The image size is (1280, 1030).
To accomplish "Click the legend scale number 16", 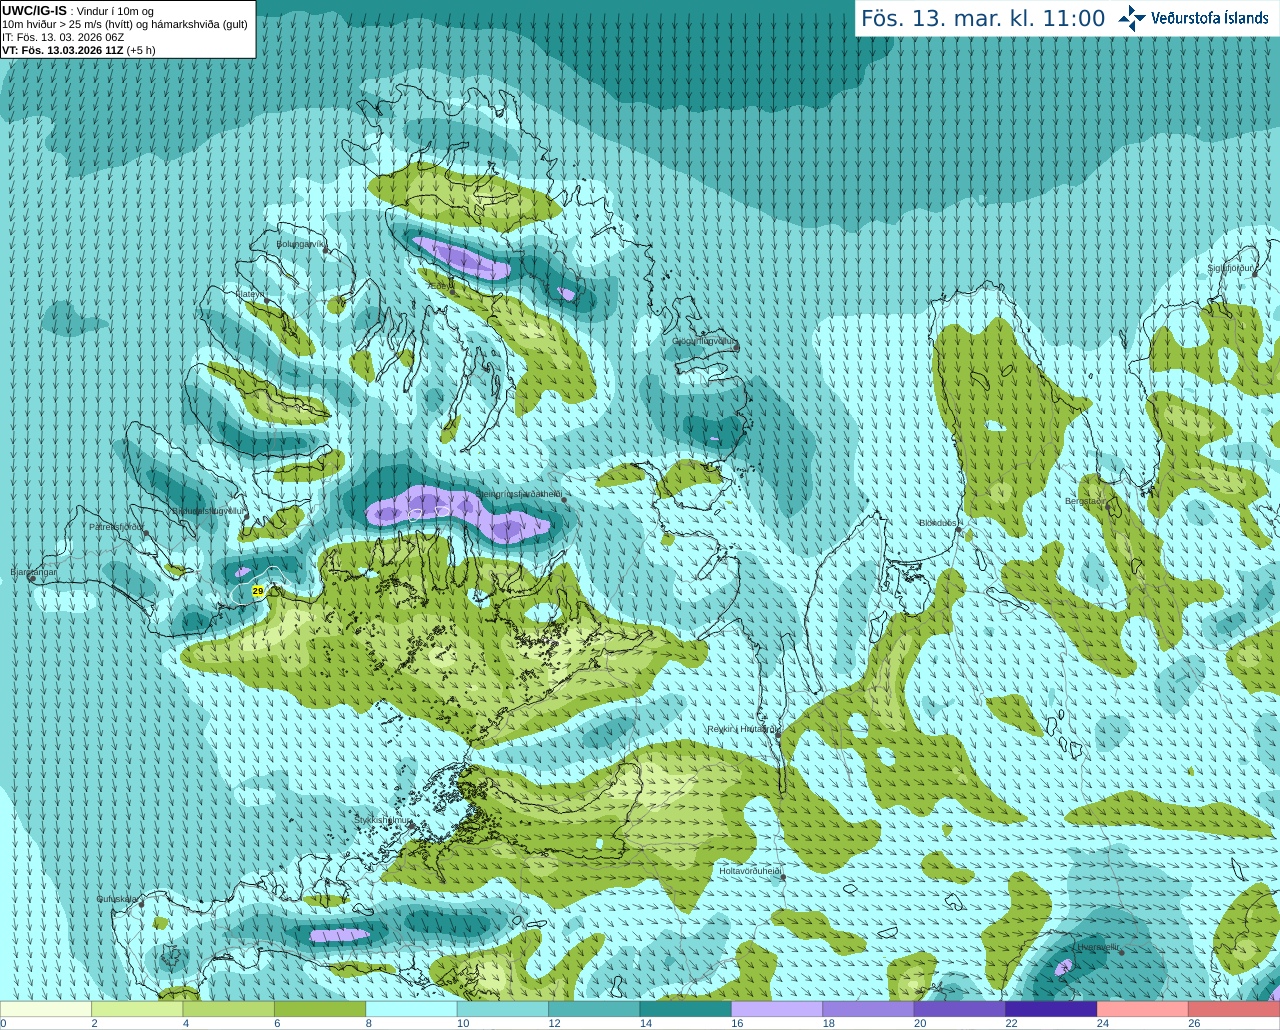I will [737, 1023].
